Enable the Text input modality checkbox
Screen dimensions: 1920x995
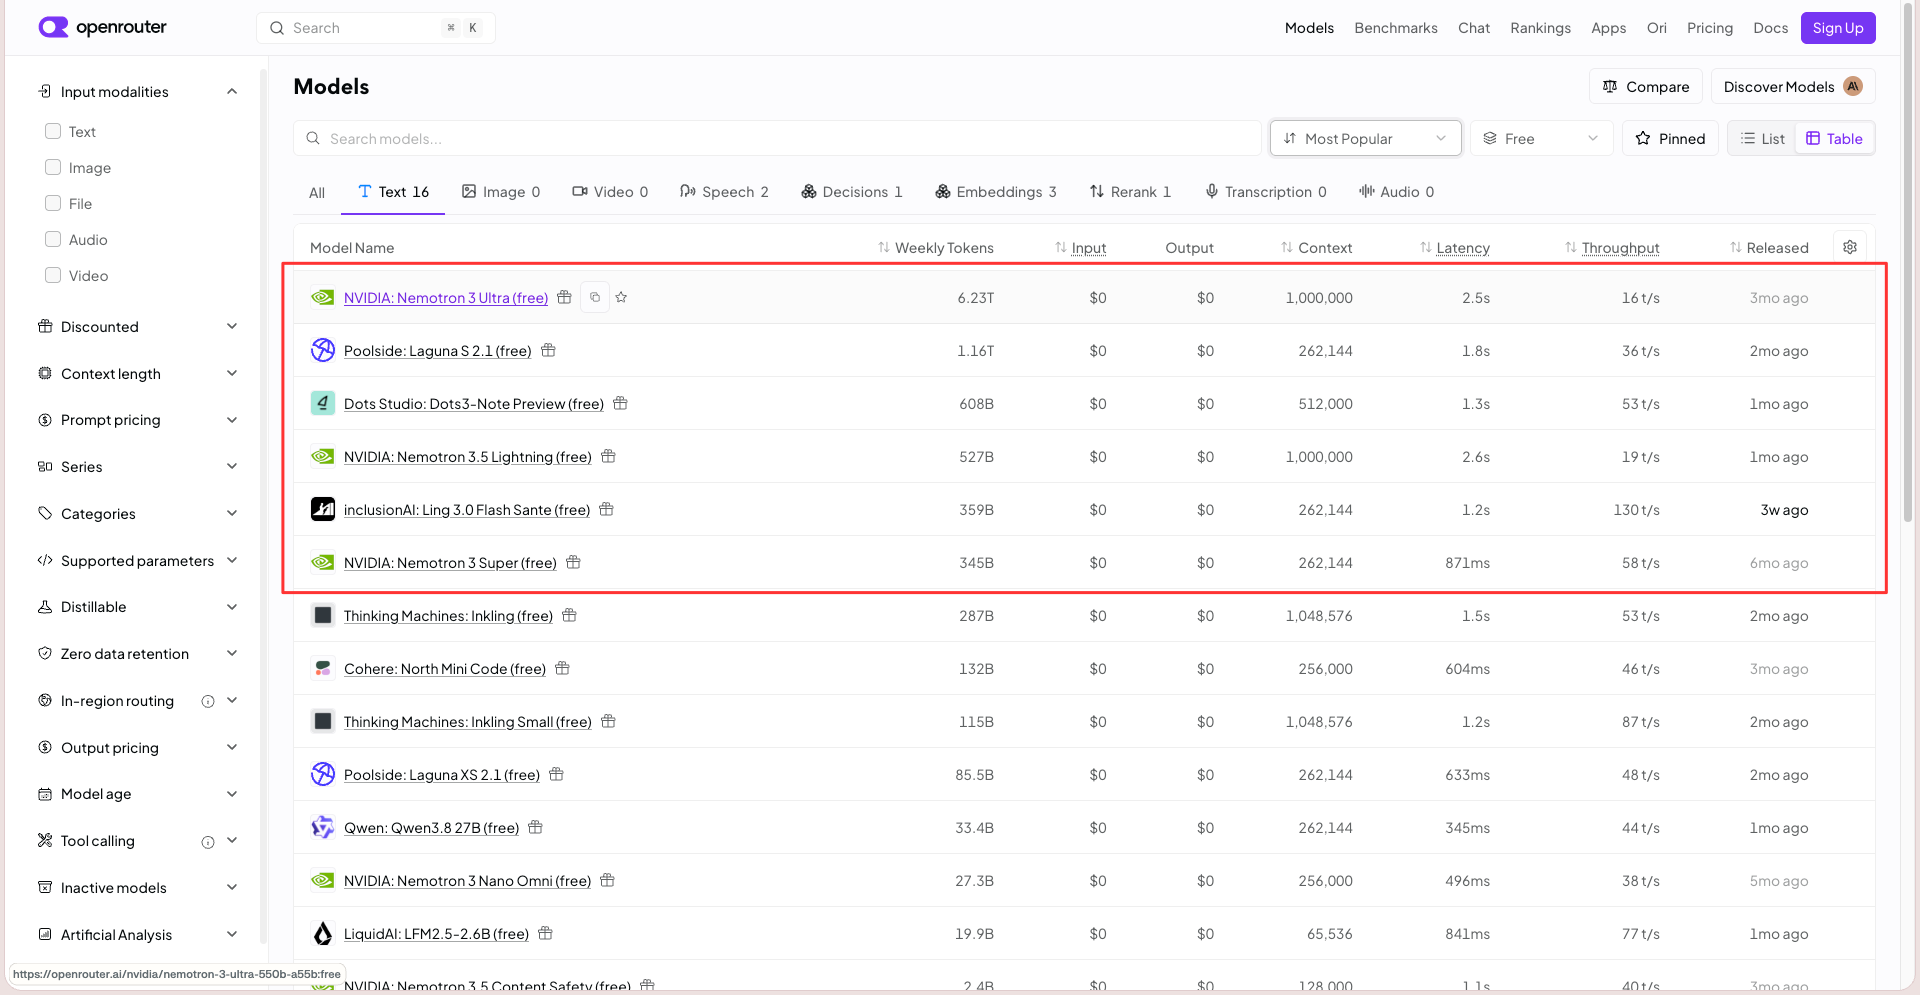pyautogui.click(x=53, y=131)
